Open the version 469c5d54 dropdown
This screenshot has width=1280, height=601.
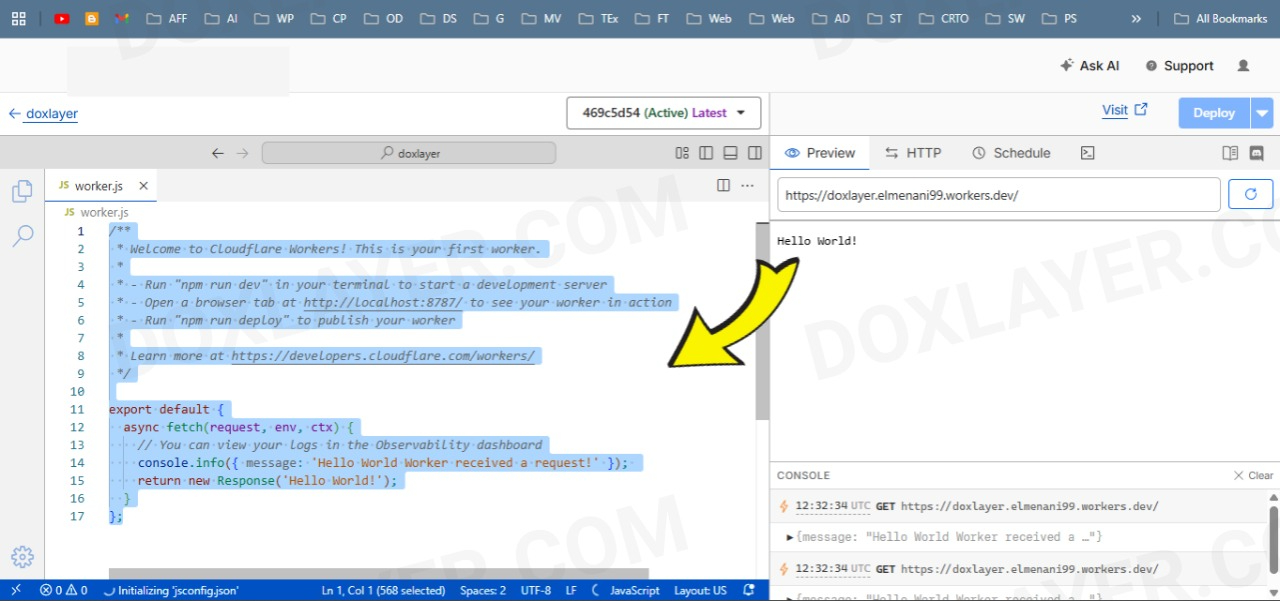[664, 113]
